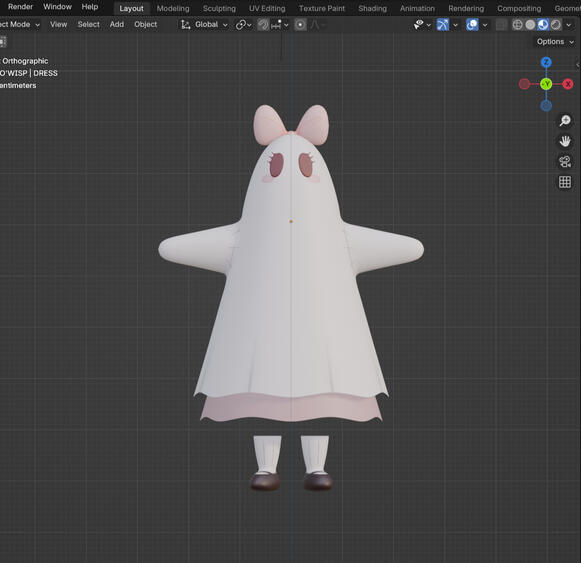Screen dimensions: 581x563
Task: Switch to the Rendering workspace tab
Action: [466, 8]
